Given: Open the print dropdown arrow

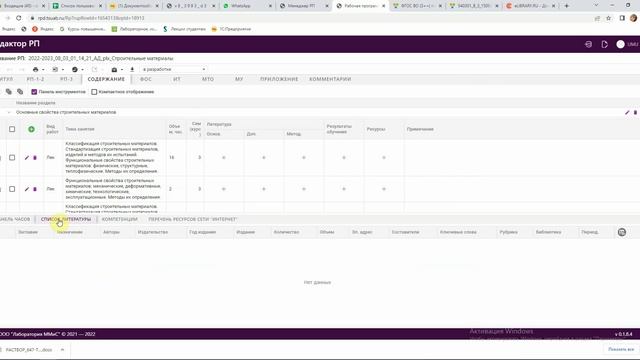Looking at the screenshot, I should [x=43, y=70].
